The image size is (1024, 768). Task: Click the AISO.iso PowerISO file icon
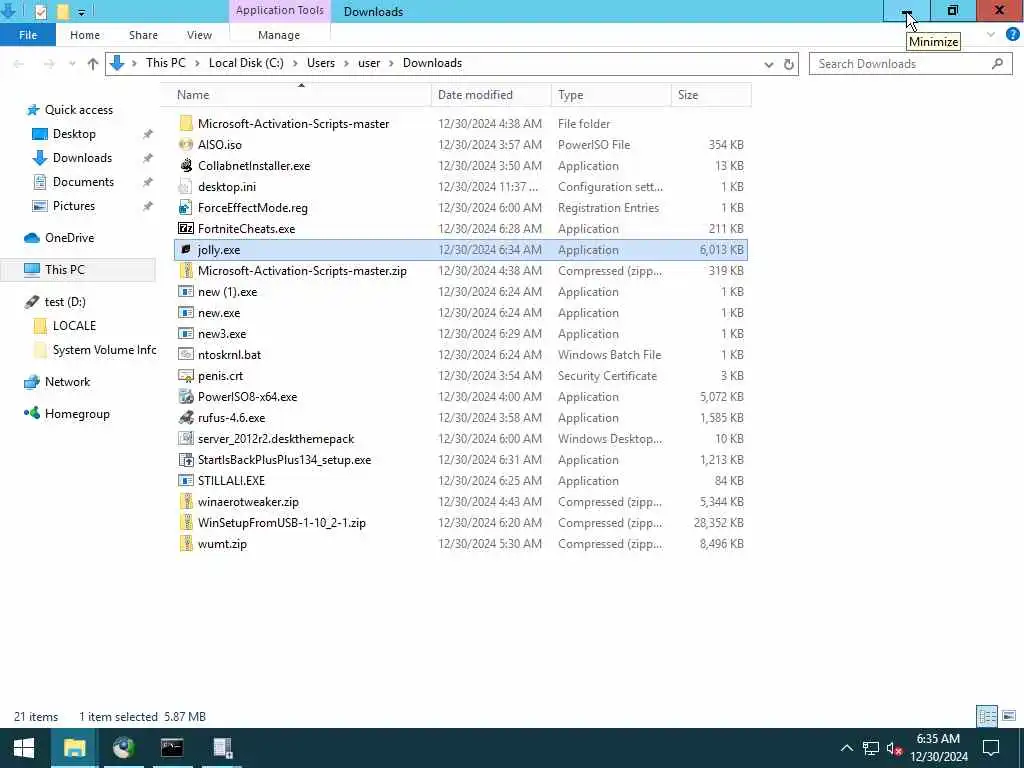pyautogui.click(x=186, y=144)
